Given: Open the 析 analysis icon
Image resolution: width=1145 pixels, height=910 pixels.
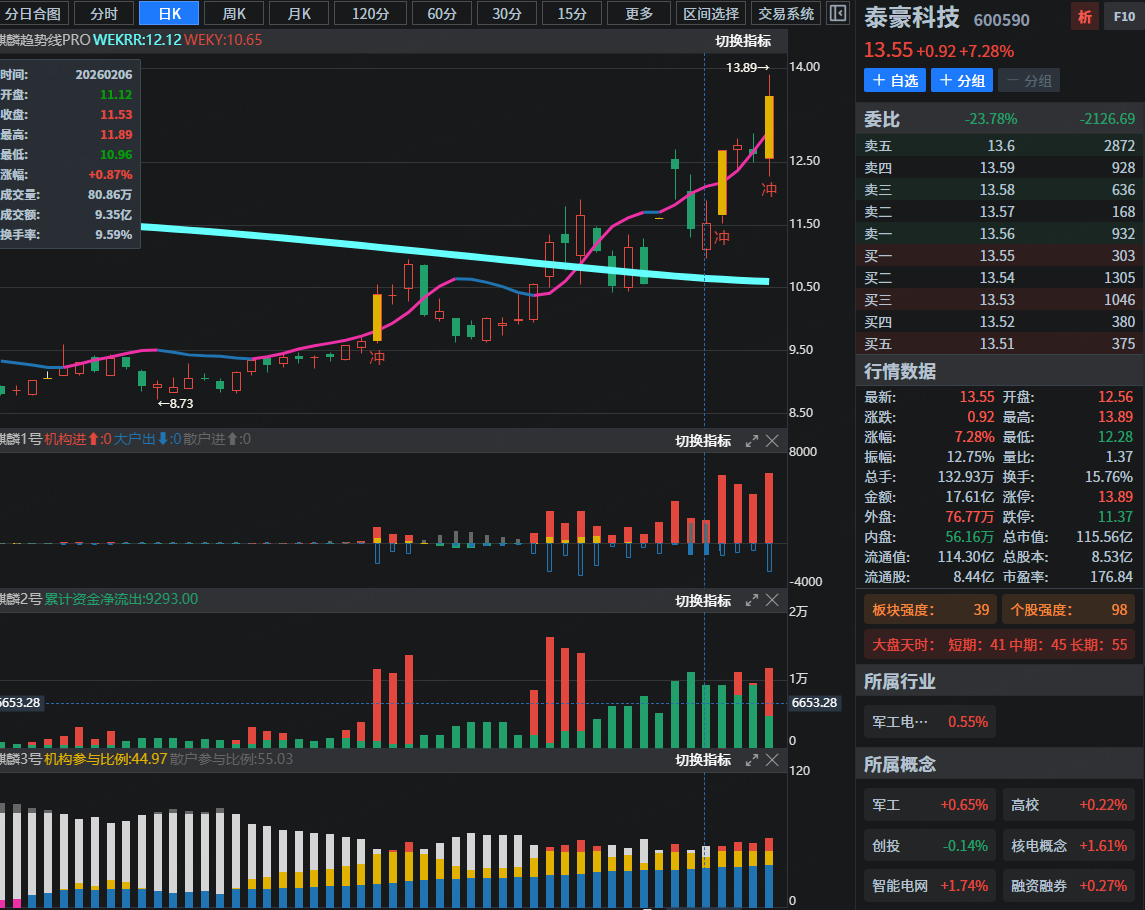Looking at the screenshot, I should coord(1083,17).
